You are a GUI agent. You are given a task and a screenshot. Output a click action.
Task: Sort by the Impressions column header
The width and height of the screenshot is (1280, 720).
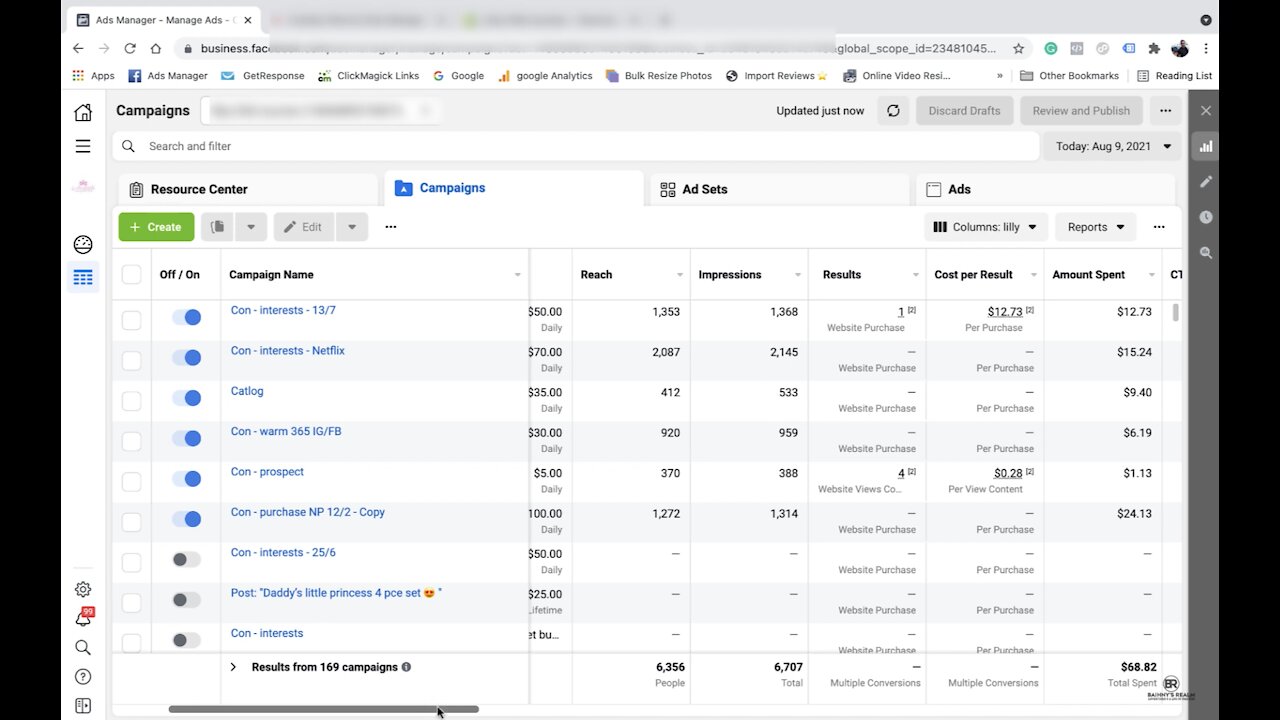(729, 275)
